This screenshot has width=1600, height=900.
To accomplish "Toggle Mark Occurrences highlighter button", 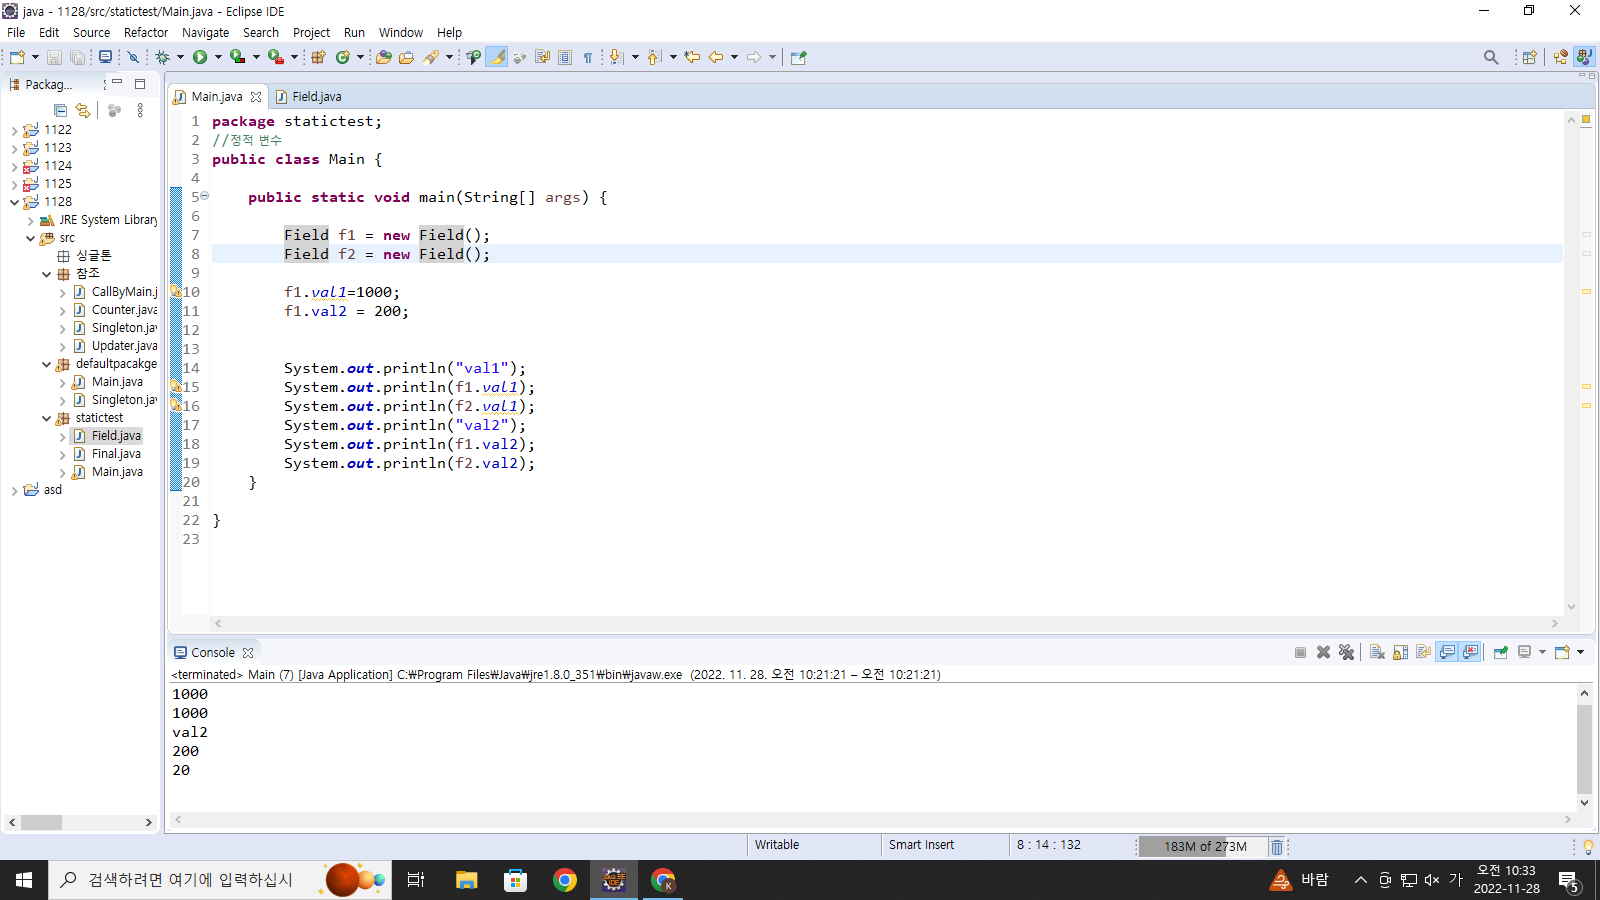I will (497, 57).
